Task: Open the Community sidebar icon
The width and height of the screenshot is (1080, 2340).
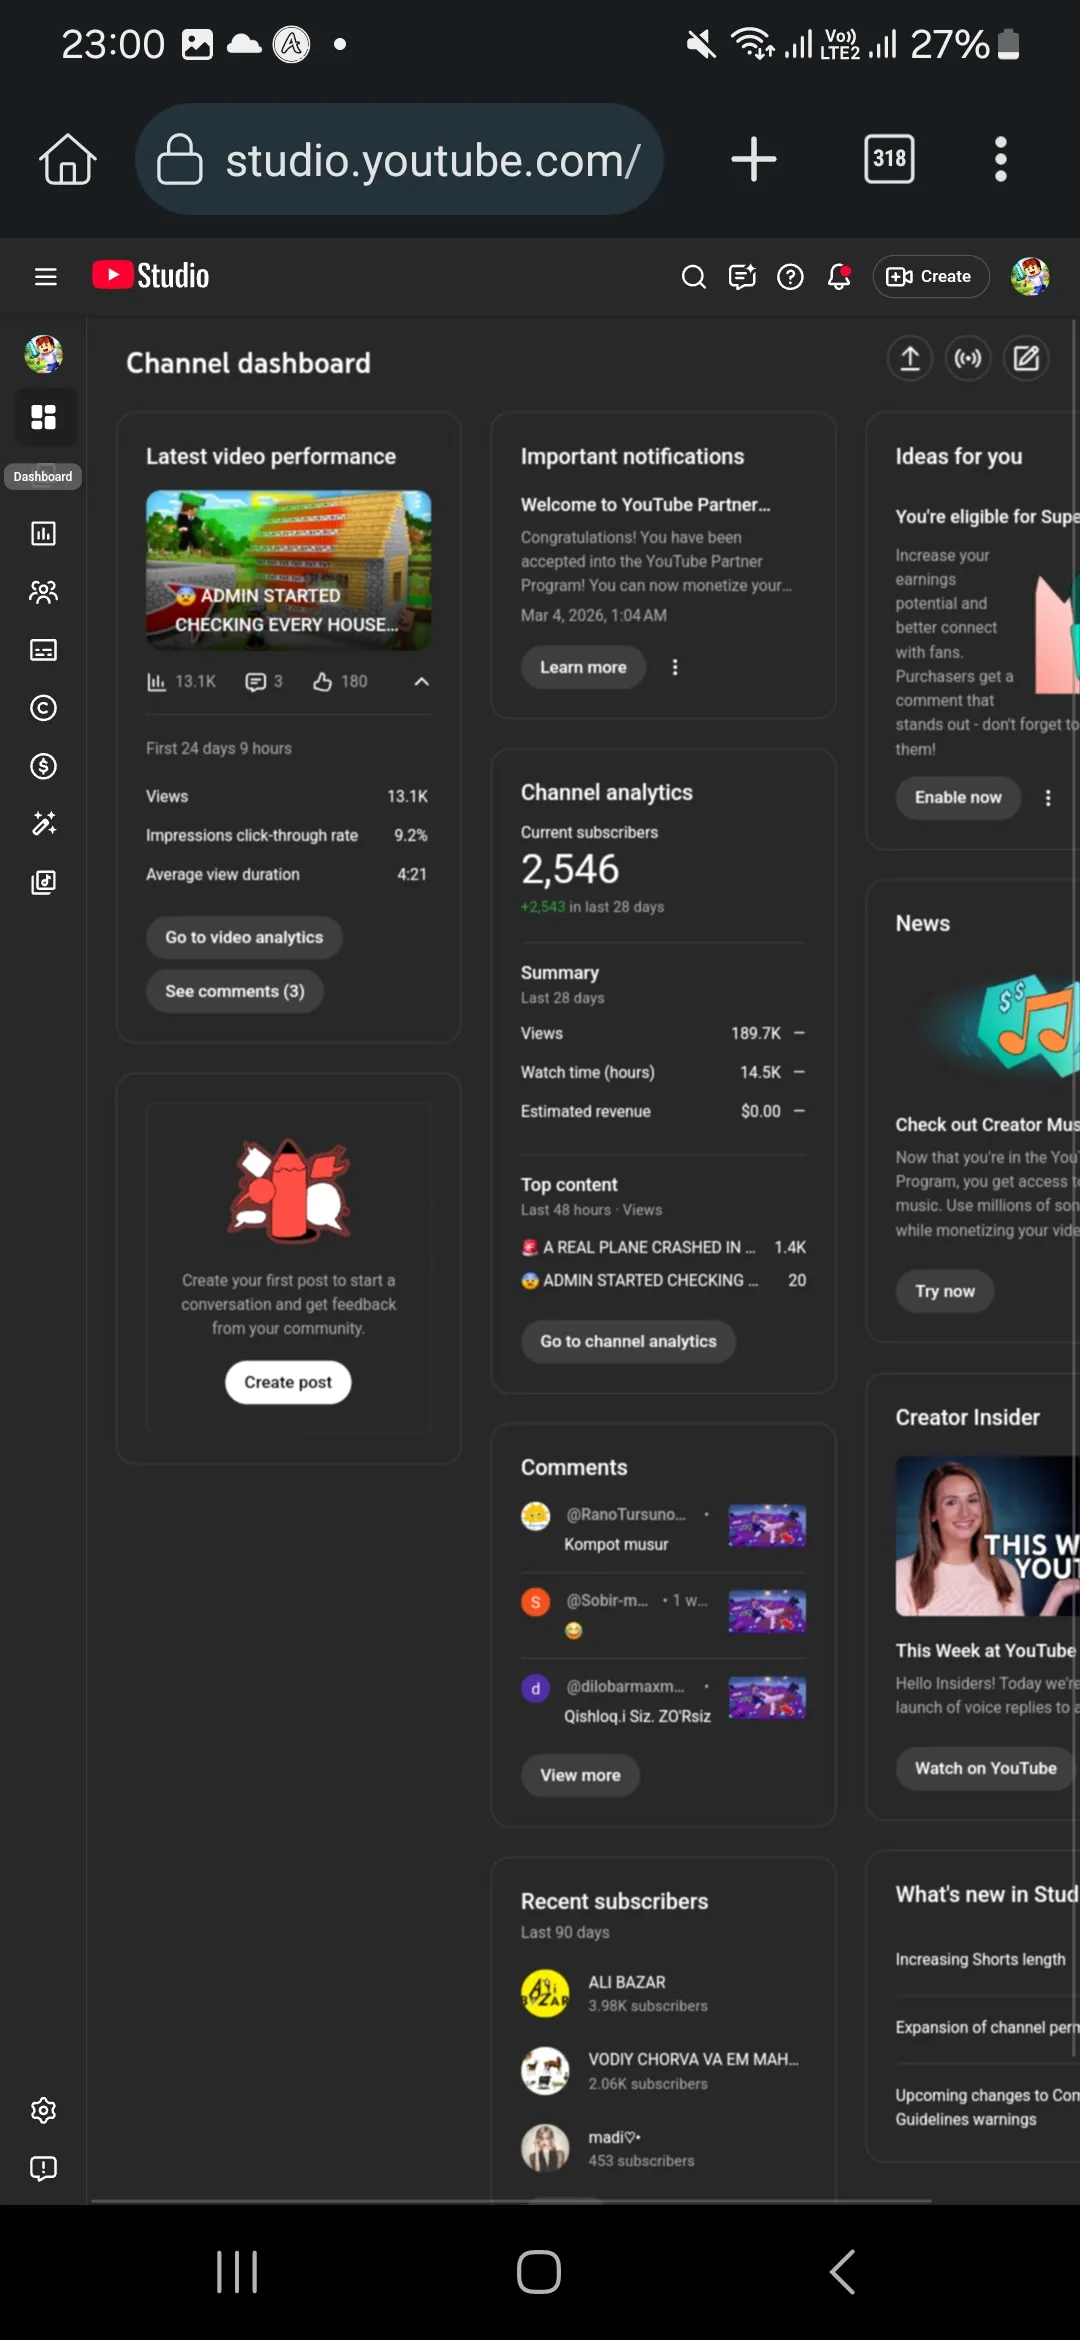Action: coord(43,592)
